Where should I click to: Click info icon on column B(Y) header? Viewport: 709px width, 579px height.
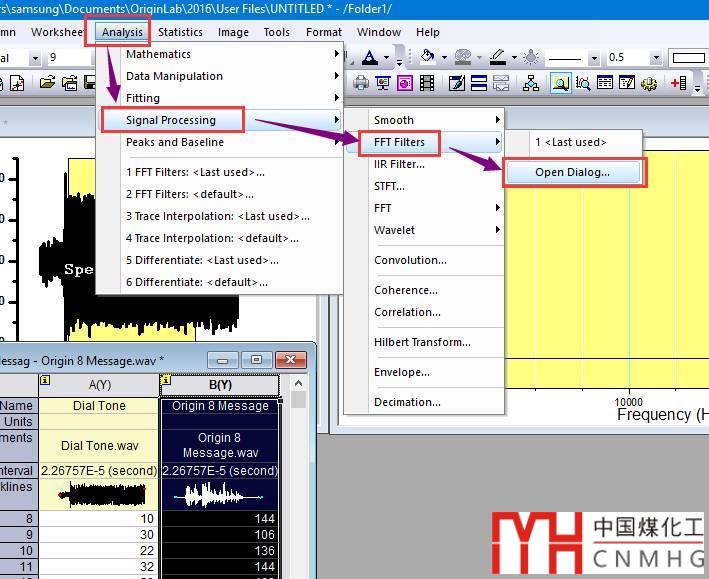click(165, 380)
